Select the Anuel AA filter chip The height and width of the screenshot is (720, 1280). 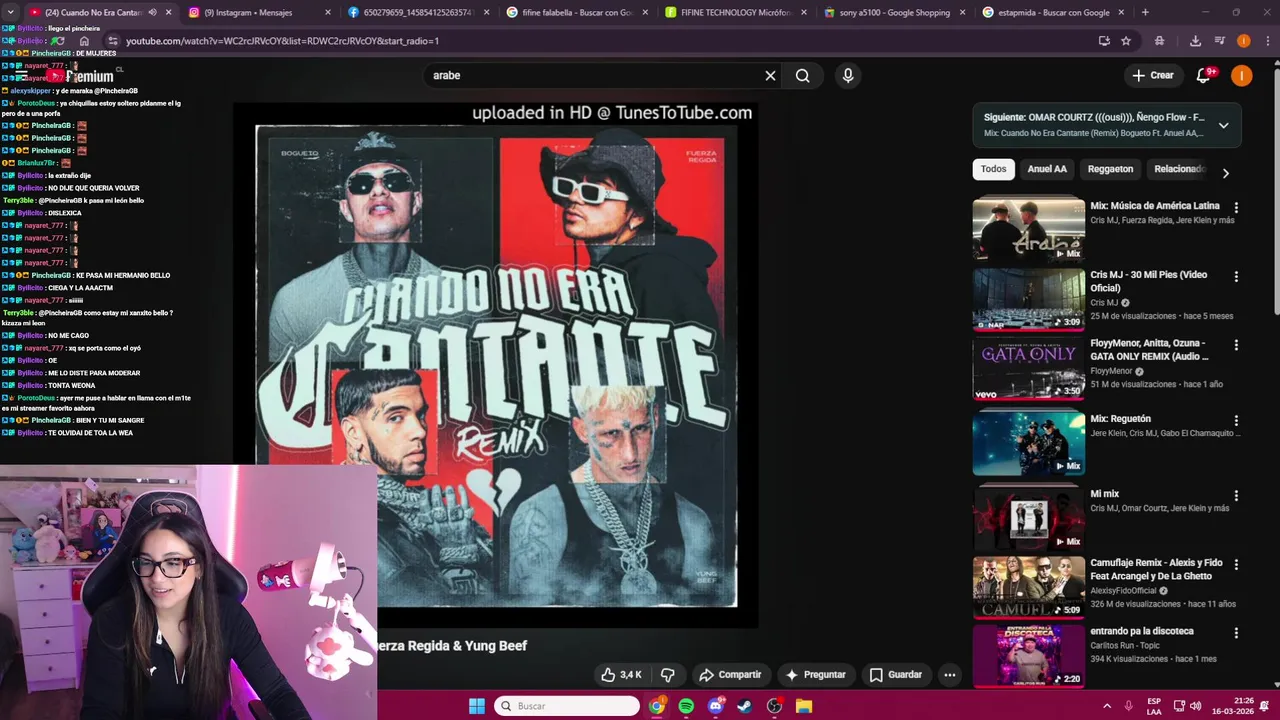(x=1047, y=169)
